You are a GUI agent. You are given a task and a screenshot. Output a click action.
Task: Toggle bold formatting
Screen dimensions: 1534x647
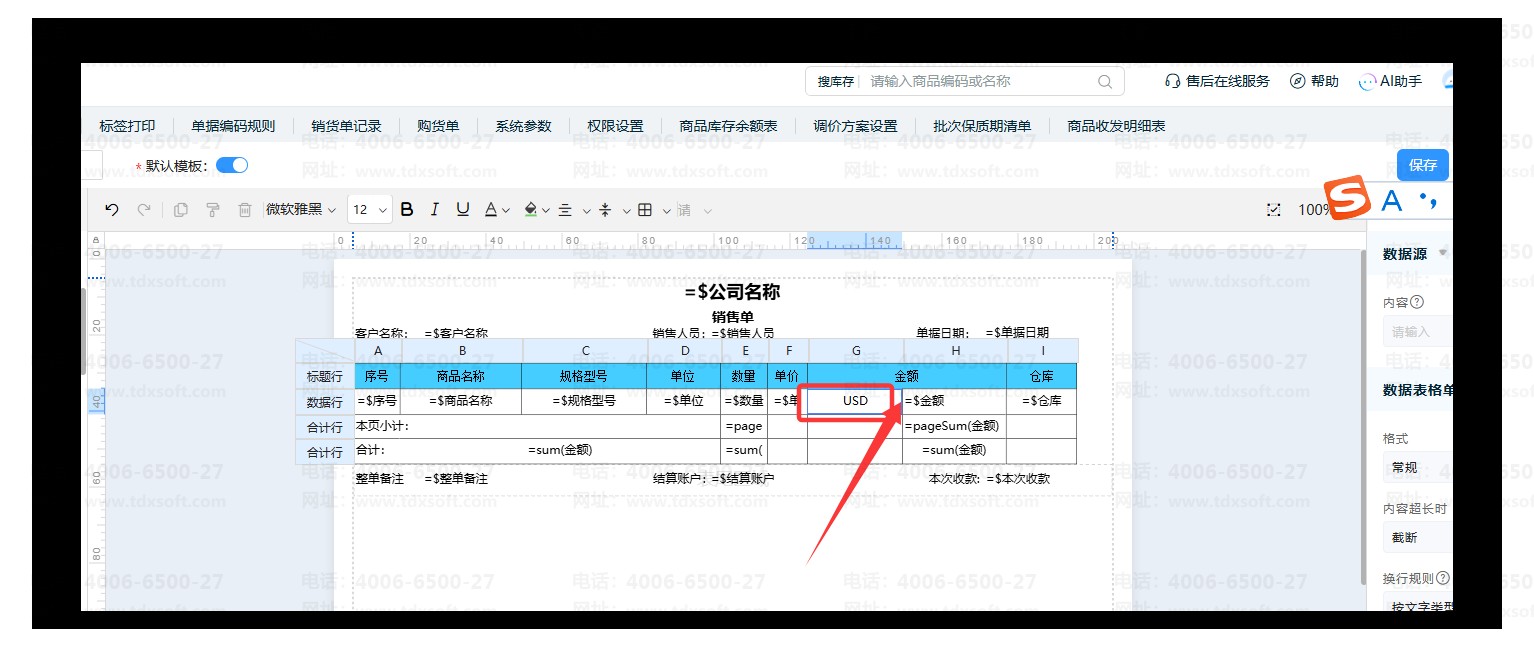pos(406,210)
